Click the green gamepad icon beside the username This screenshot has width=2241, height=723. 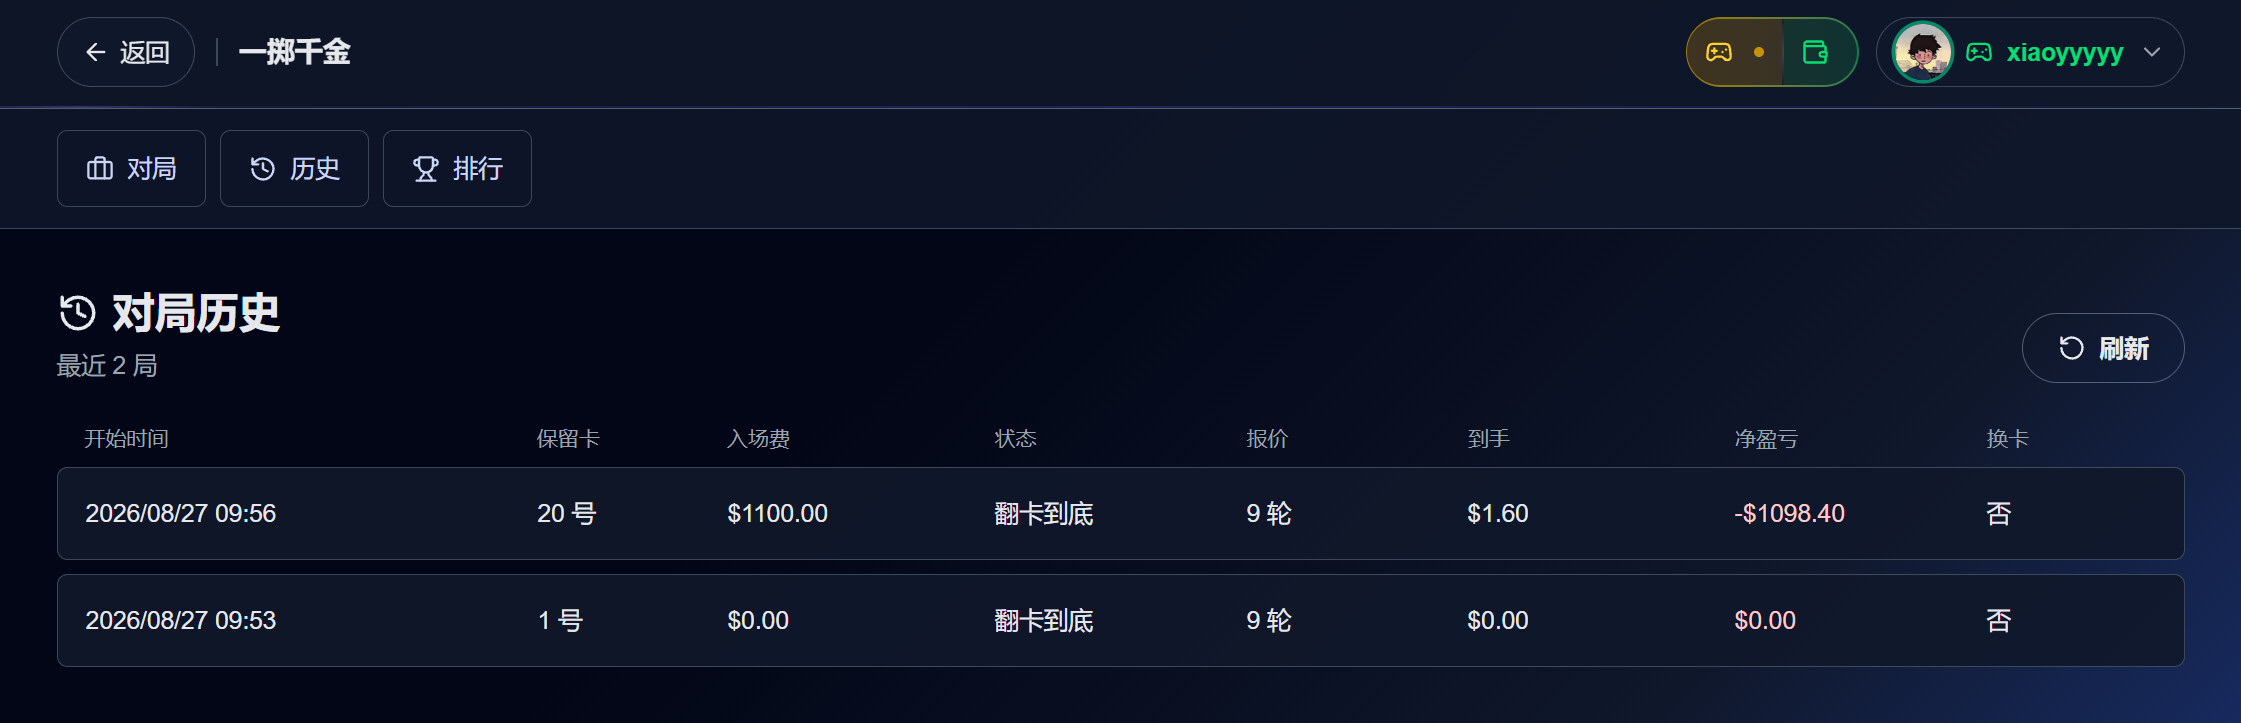1979,52
